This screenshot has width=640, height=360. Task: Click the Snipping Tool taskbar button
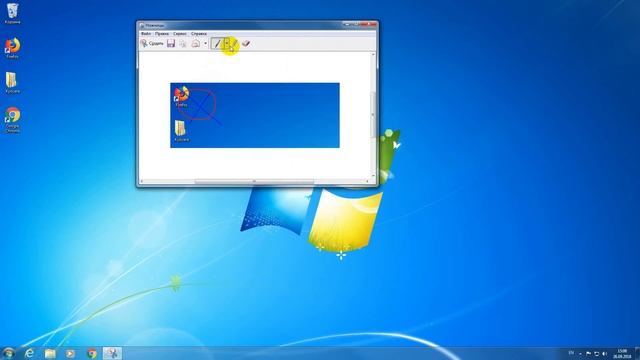click(112, 353)
